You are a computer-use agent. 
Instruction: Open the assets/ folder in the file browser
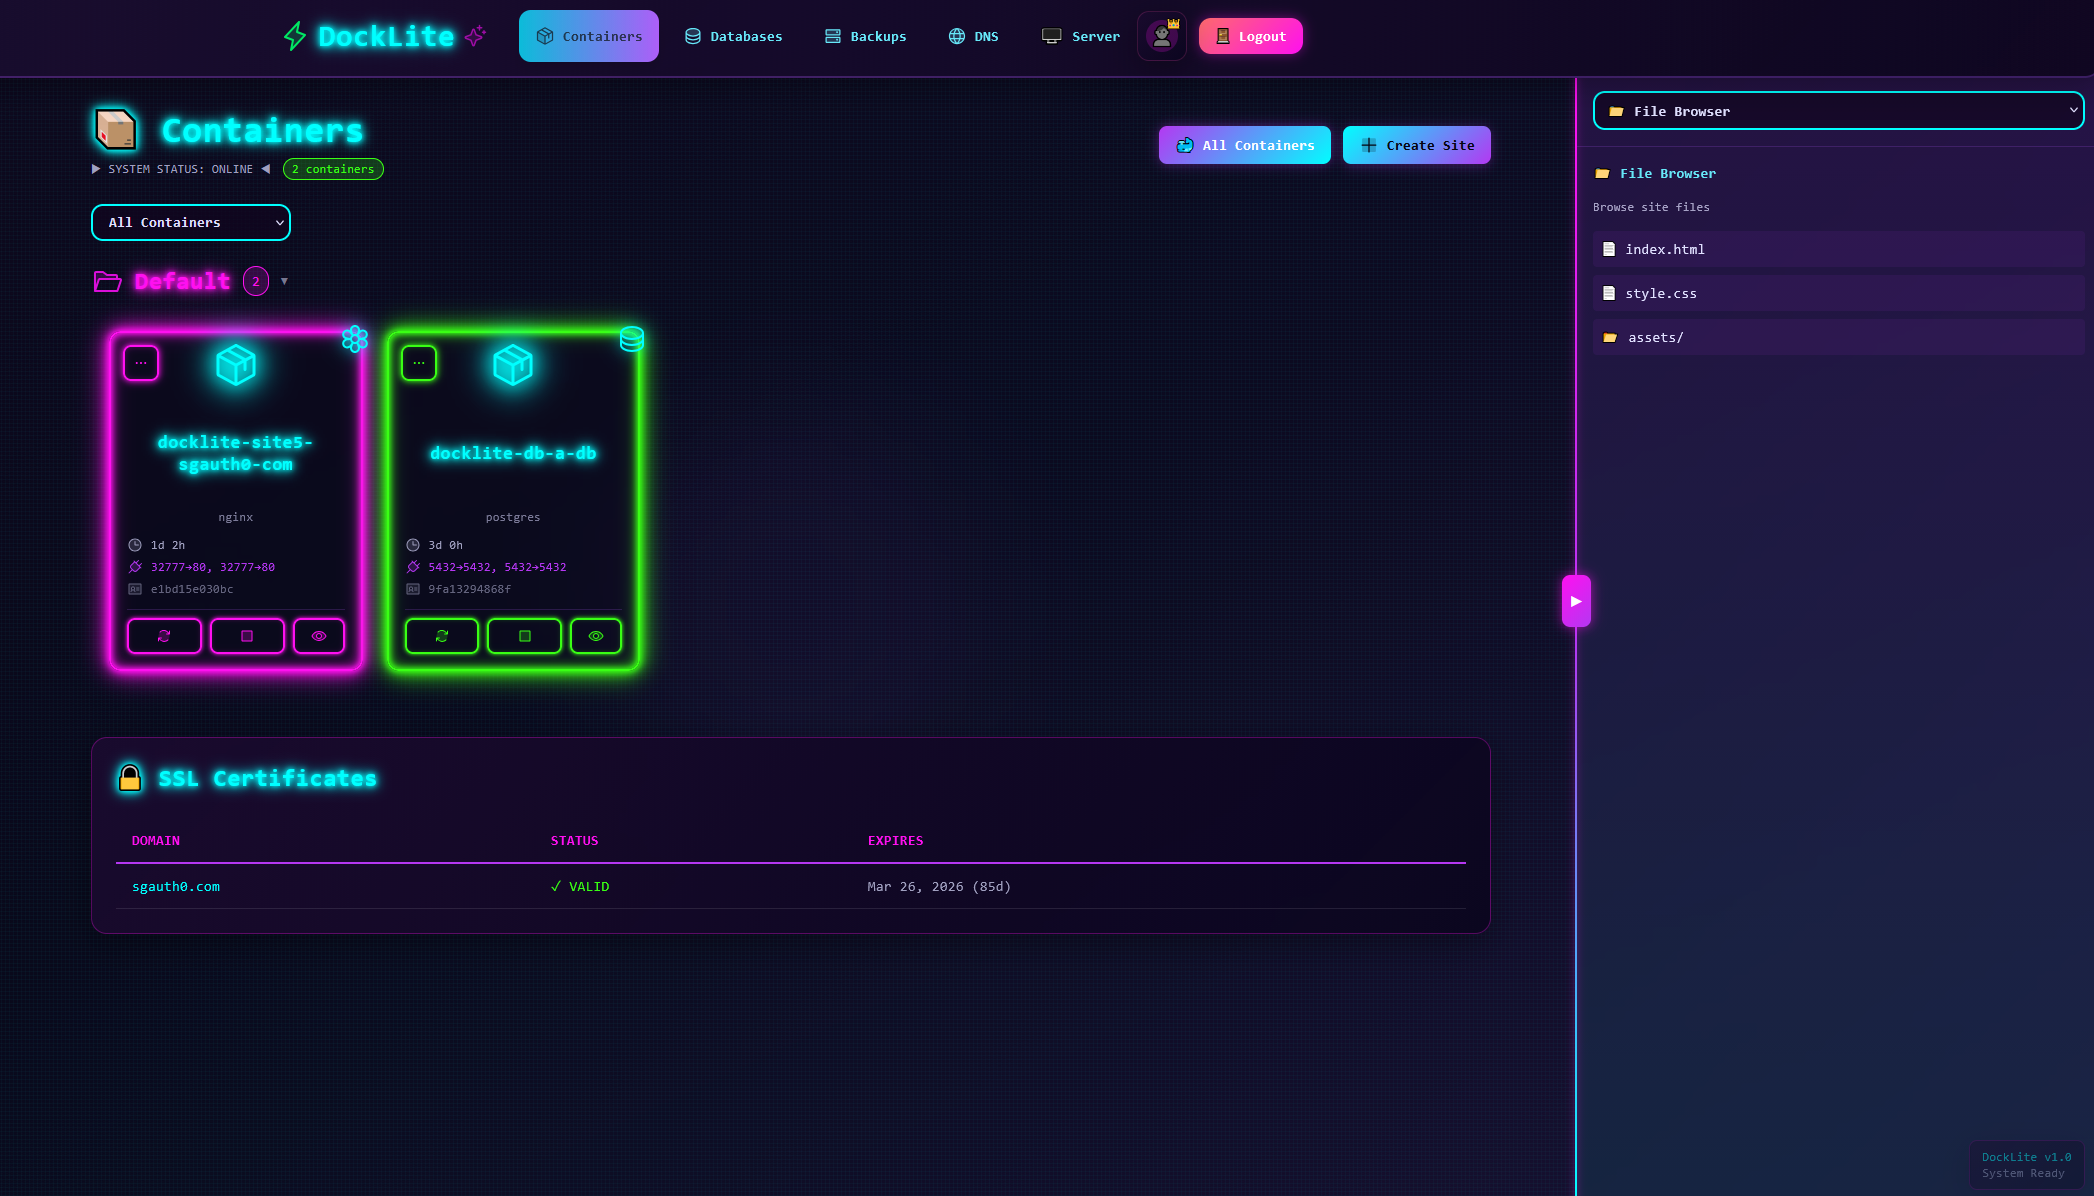click(x=1655, y=337)
